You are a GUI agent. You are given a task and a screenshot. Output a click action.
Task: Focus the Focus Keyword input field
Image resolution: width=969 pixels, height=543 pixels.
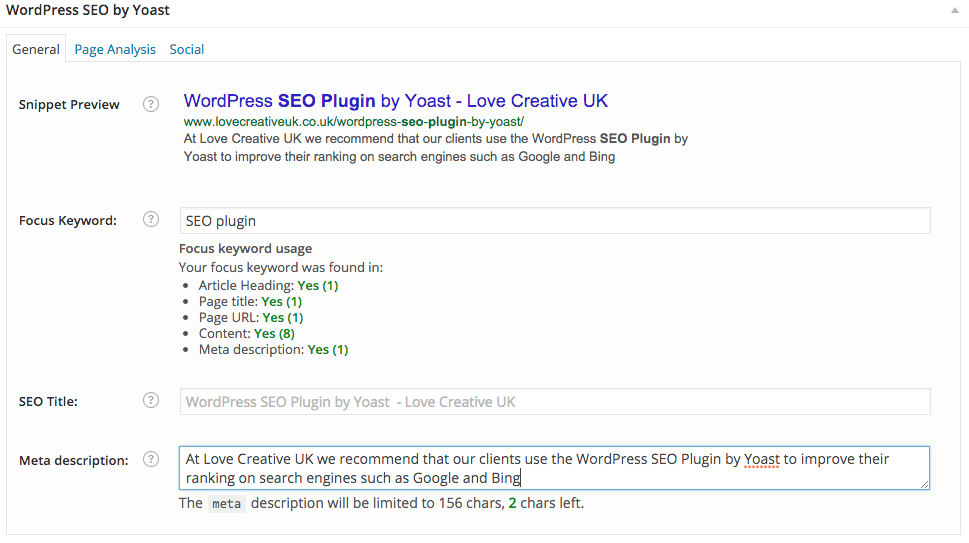click(x=555, y=221)
